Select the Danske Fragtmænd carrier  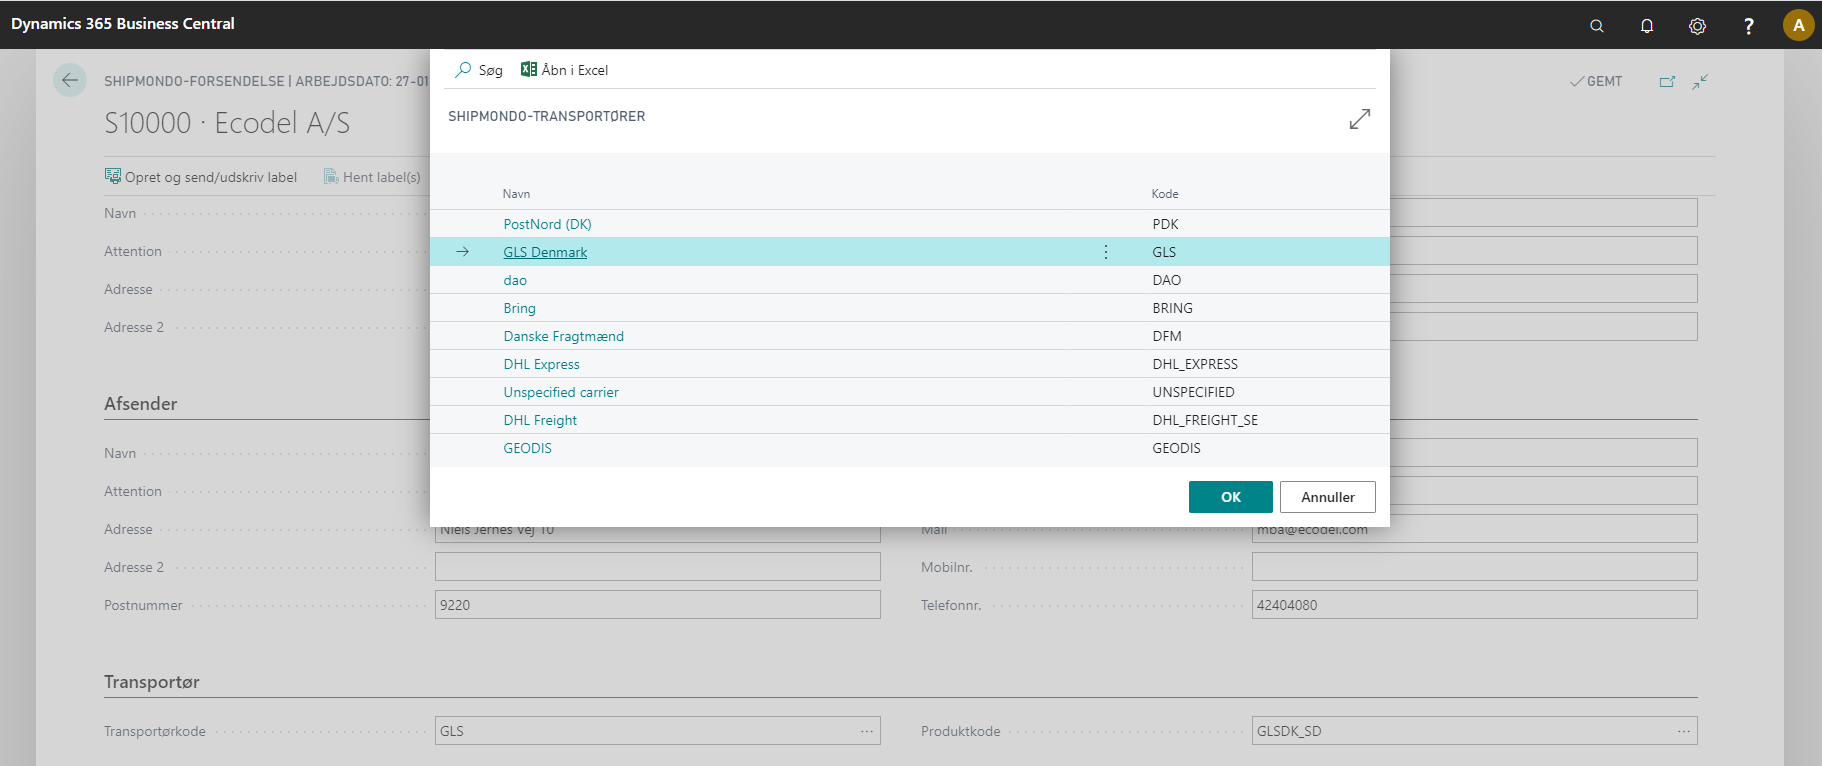pos(563,336)
